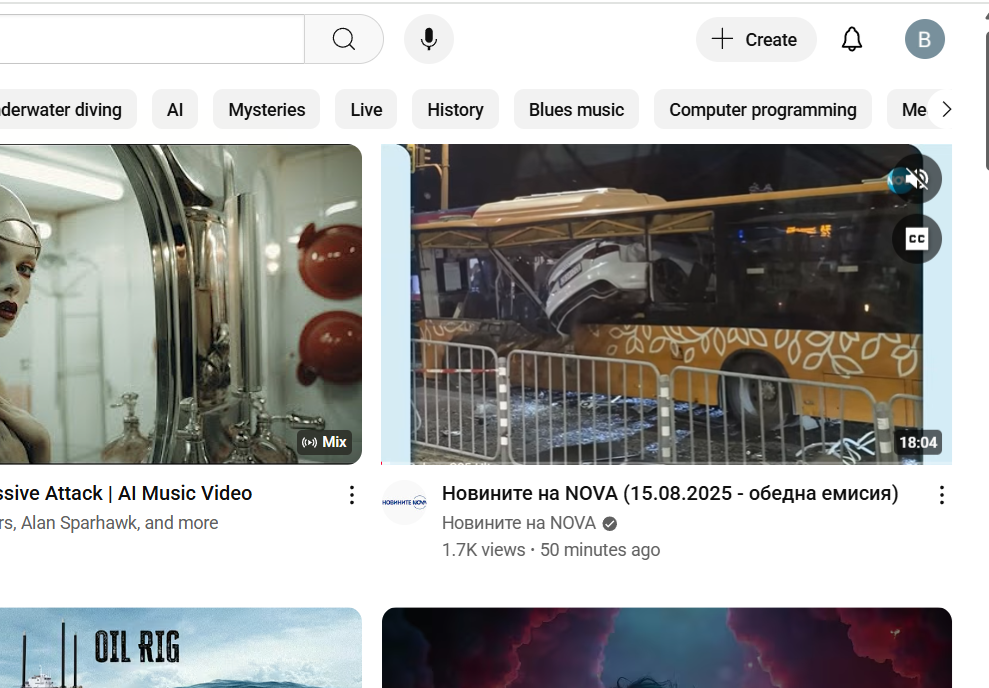Viewport: 989px width, 688px height.
Task: Click the 1.7K views text
Action: tap(483, 550)
